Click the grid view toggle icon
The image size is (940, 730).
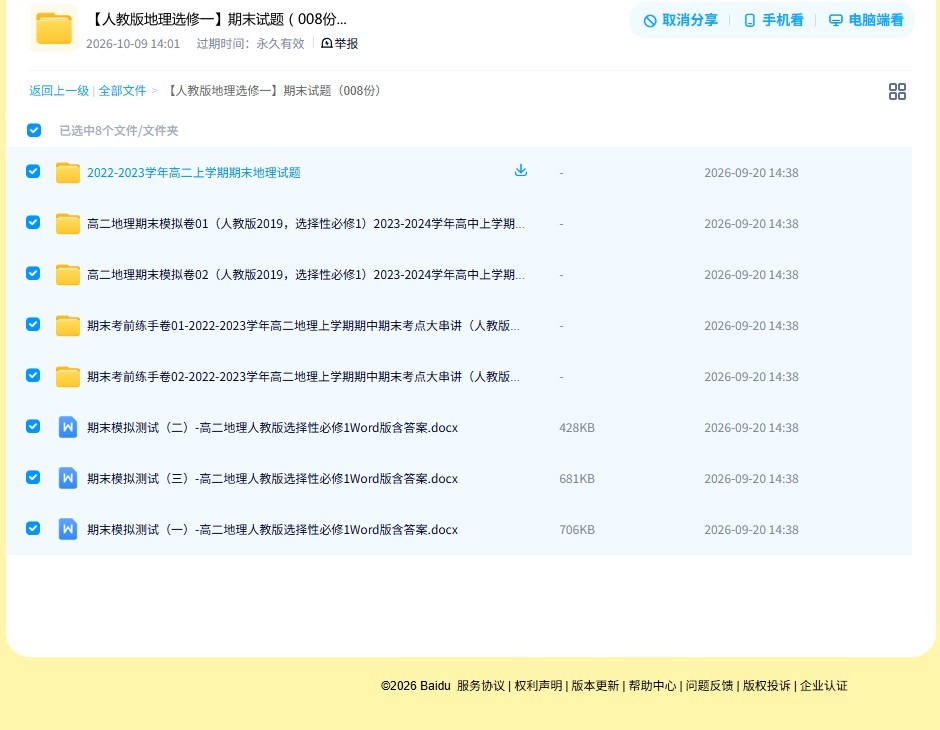click(897, 91)
